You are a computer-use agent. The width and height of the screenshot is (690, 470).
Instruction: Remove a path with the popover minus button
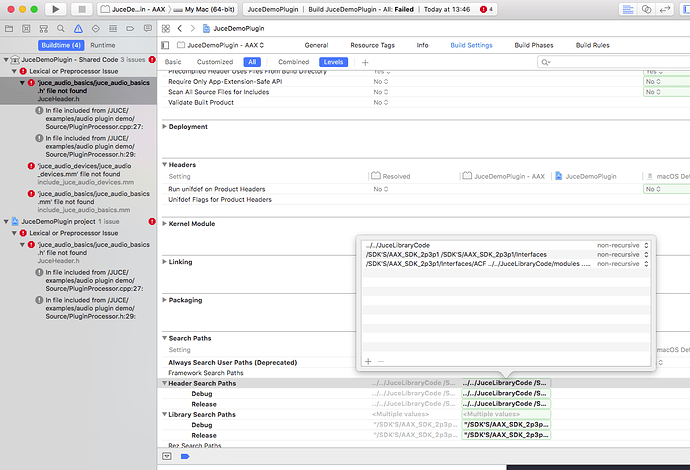click(x=381, y=361)
